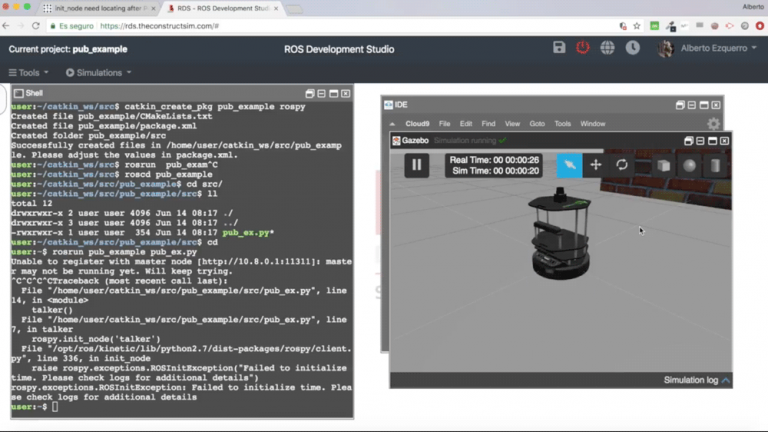Click the Real Time readout in Gazebo
Screen dimensions: 768x432
point(494,160)
